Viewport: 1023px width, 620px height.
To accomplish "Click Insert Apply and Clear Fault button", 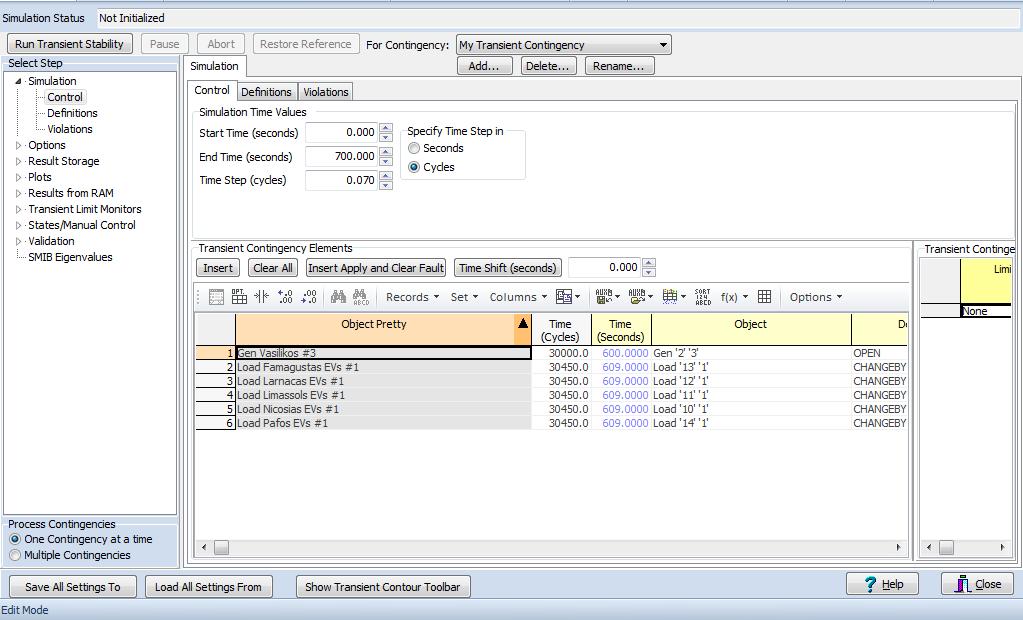I will pyautogui.click(x=376, y=268).
